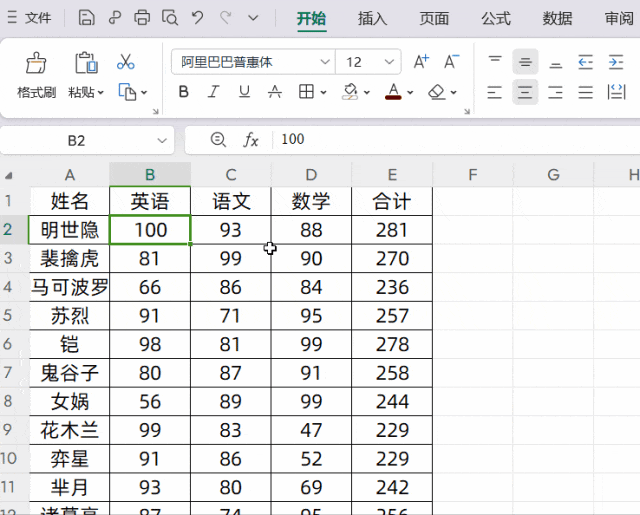Click the Print icon in quick access bar

143,18
